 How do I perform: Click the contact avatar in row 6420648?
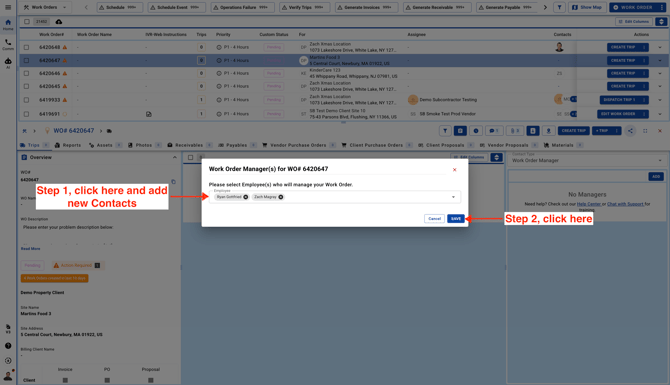pos(559,47)
